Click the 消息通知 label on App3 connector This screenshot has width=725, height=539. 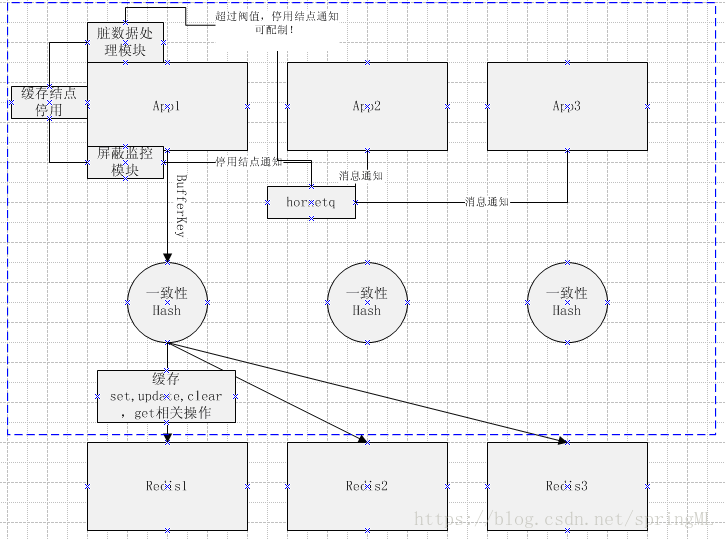pyautogui.click(x=486, y=202)
